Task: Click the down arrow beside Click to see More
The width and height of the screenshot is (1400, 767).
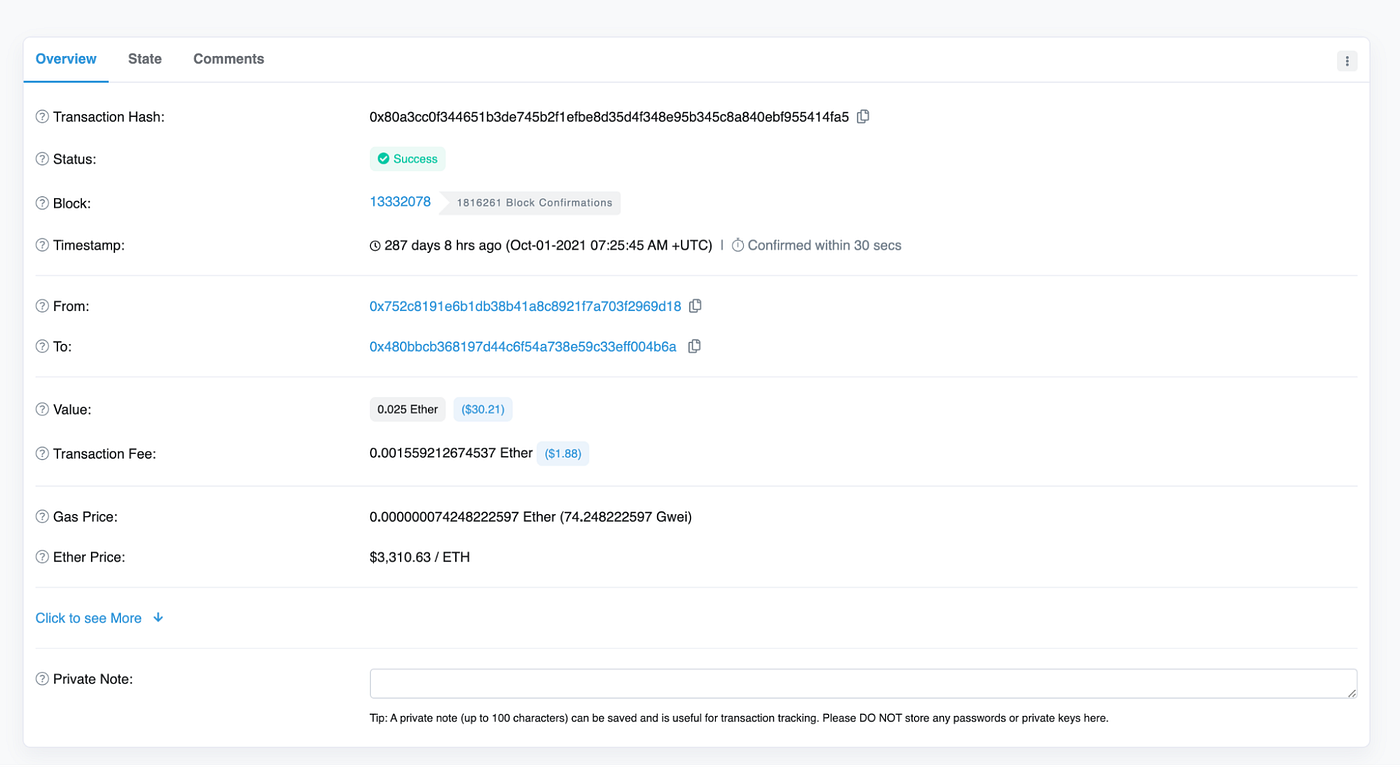Action: coord(158,617)
